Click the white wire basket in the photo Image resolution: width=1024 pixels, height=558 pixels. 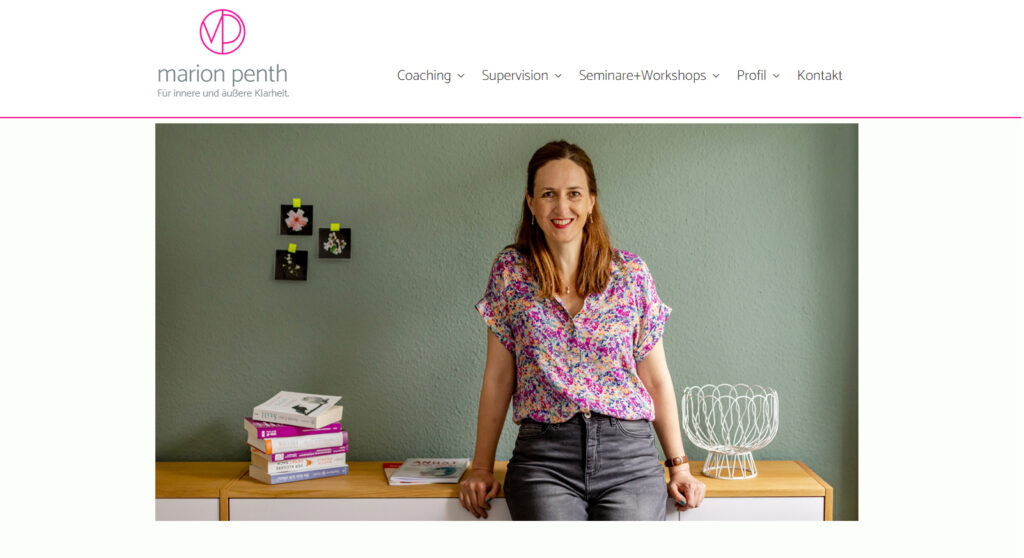click(x=729, y=431)
